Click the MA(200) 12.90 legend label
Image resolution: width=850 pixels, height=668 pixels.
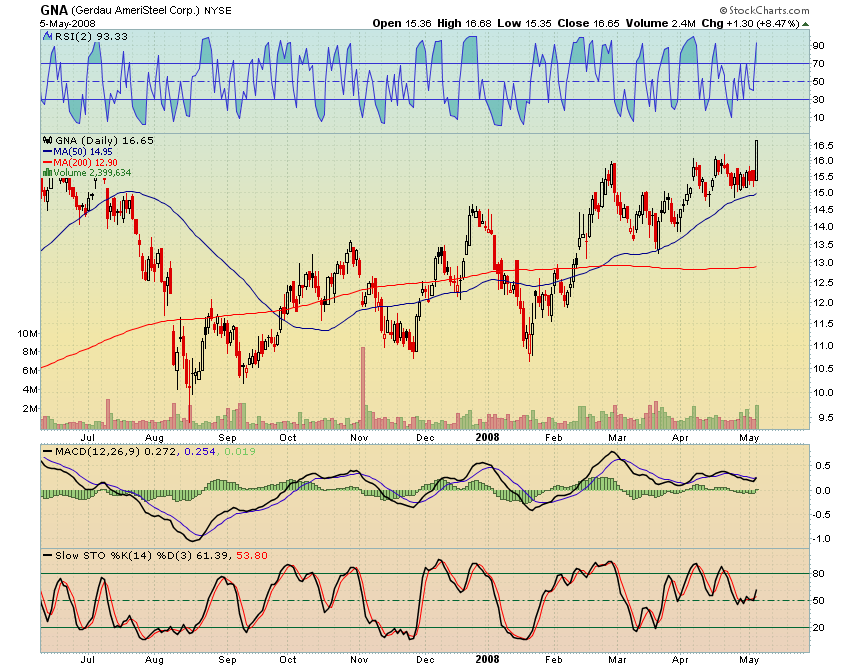(85, 163)
